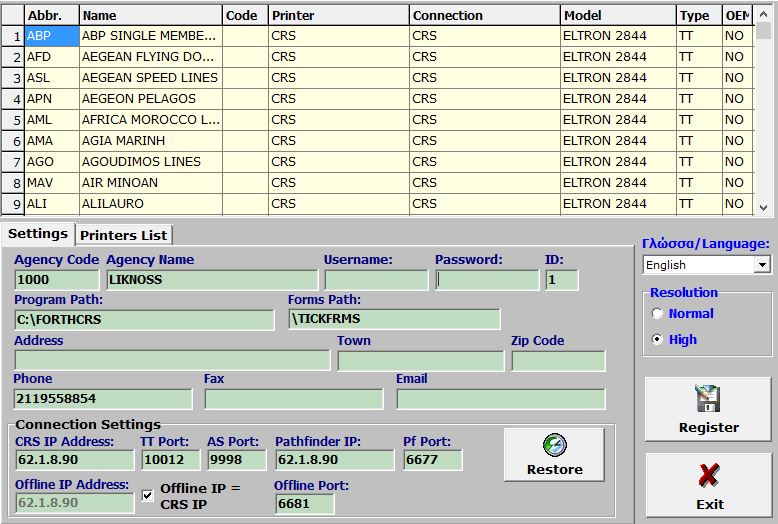Click the Agency Name field
Viewport: 778px width, 524px height.
(211, 280)
